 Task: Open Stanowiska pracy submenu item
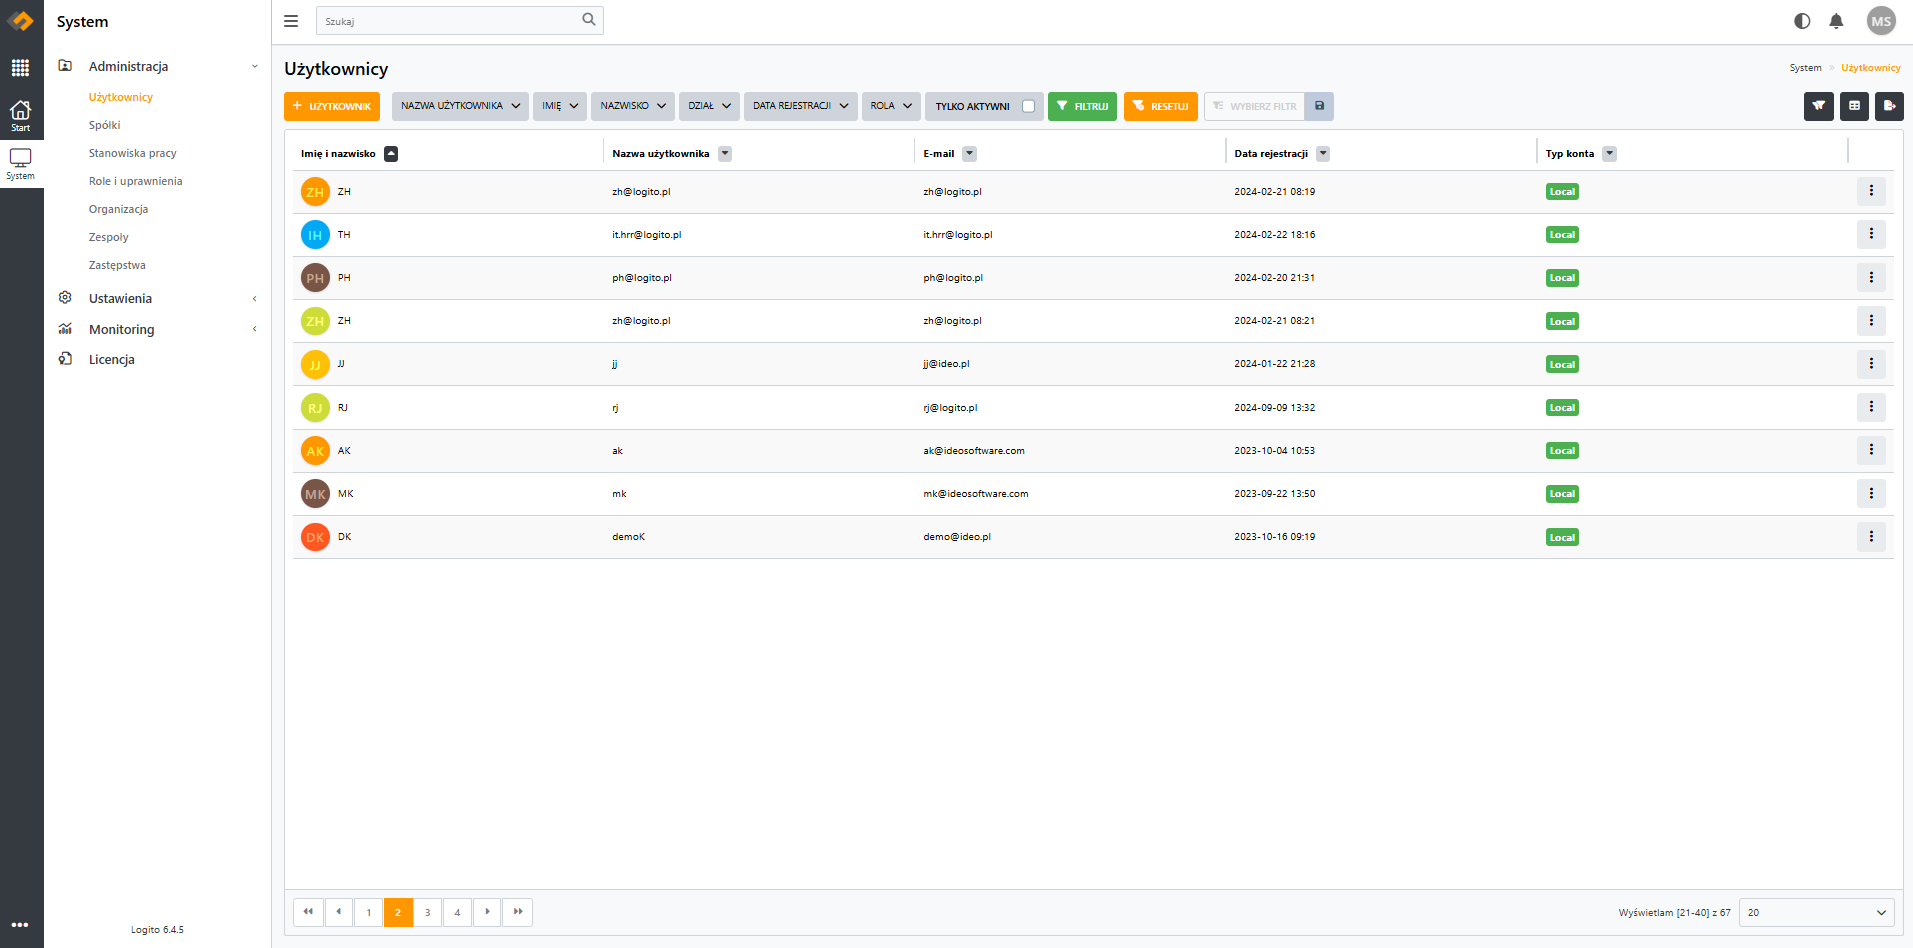[132, 153]
